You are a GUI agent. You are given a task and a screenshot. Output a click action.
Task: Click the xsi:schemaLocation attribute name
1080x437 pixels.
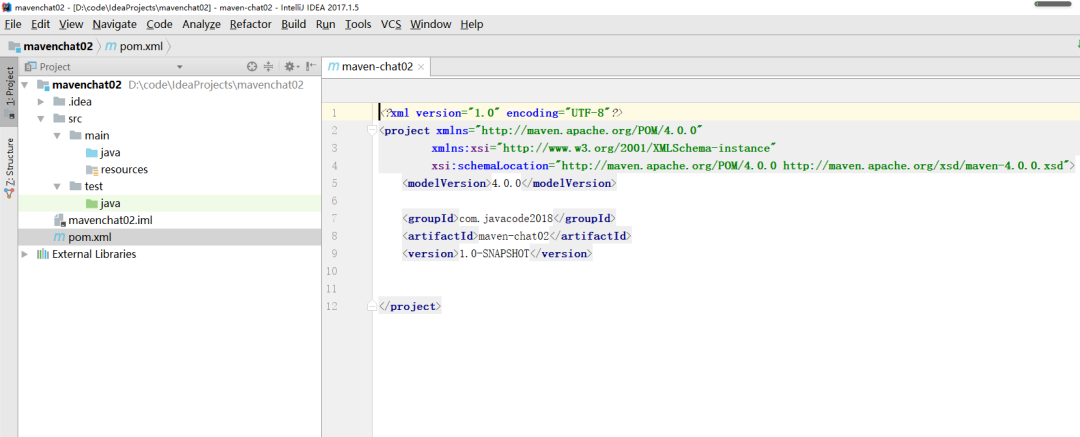click(490, 166)
